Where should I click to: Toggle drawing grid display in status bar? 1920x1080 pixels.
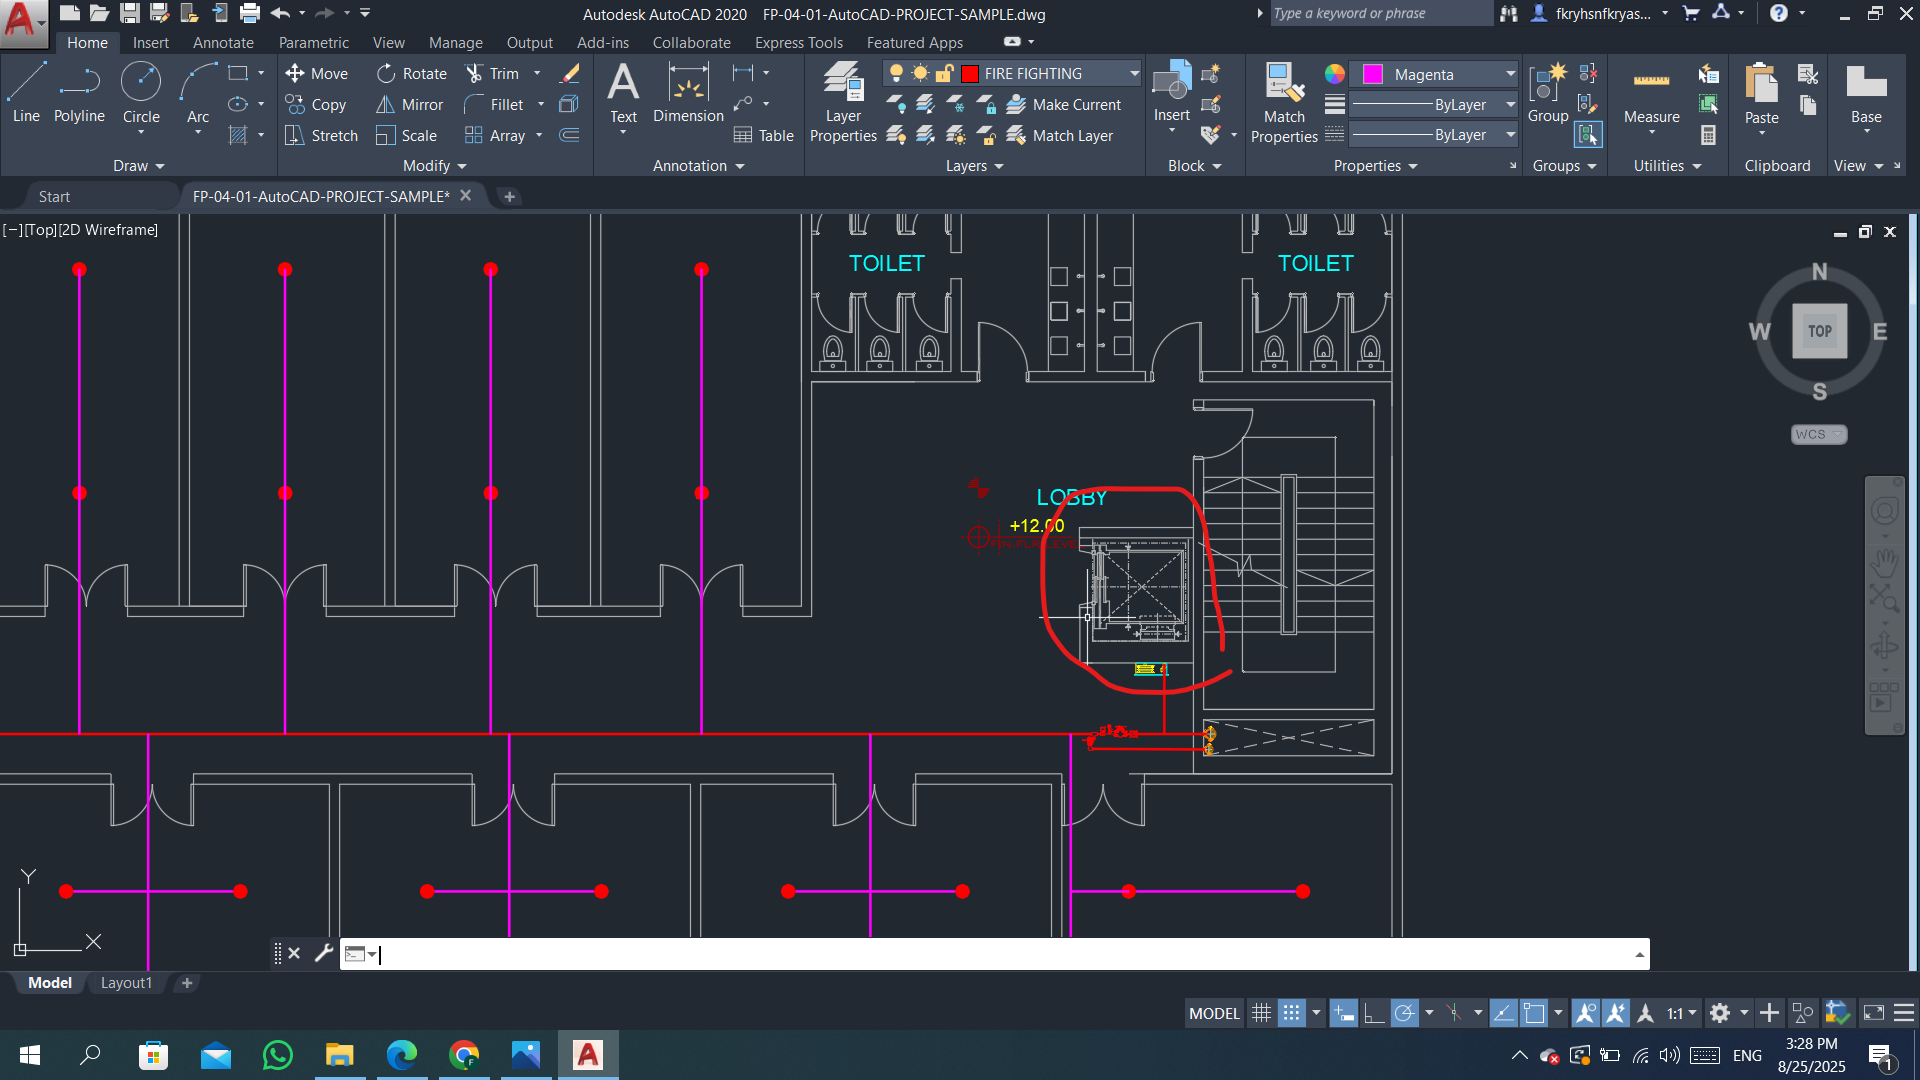pyautogui.click(x=1262, y=1013)
